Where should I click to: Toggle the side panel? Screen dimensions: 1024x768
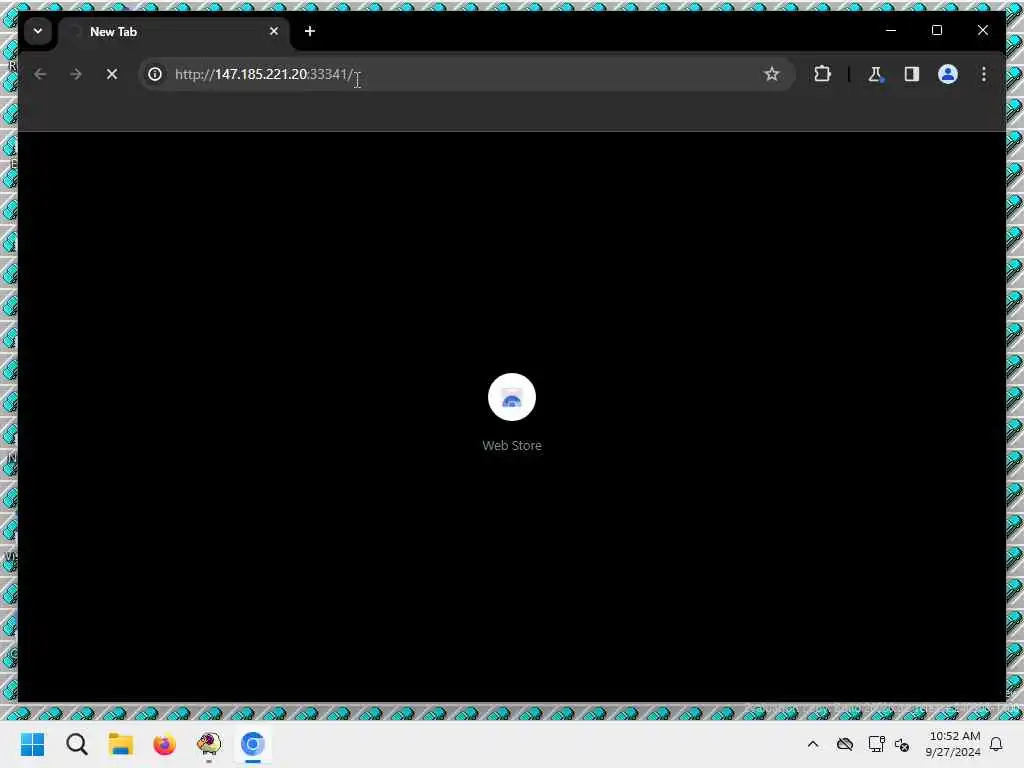[x=912, y=74]
